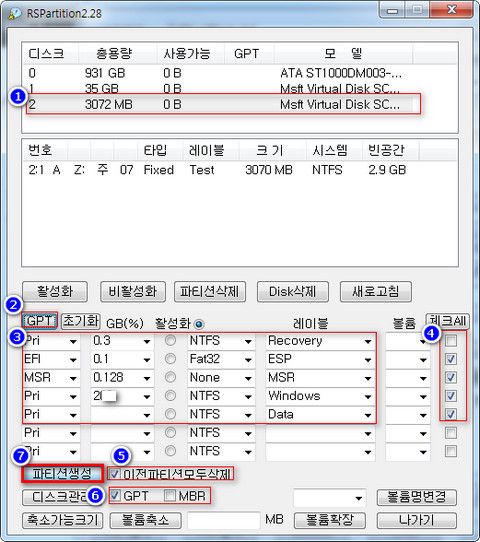Click the MB size input field
480x542 pixels.
click(x=223, y=521)
